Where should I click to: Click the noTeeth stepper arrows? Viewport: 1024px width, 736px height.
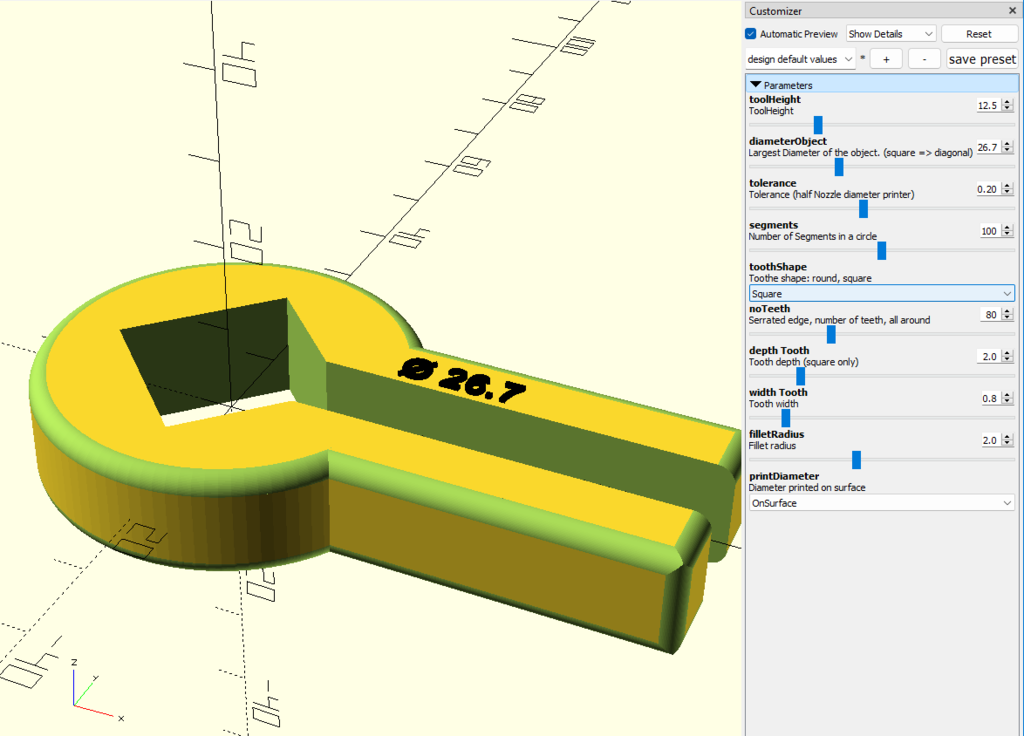(1008, 315)
